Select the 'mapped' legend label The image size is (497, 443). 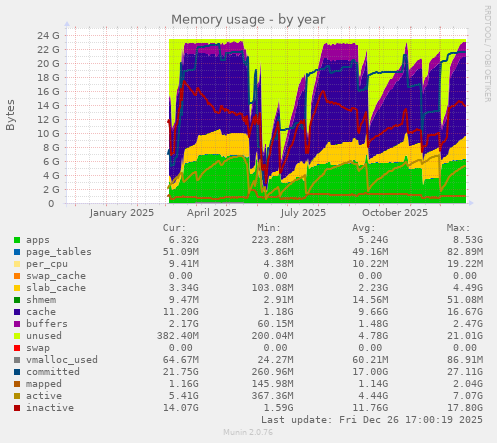coord(44,384)
